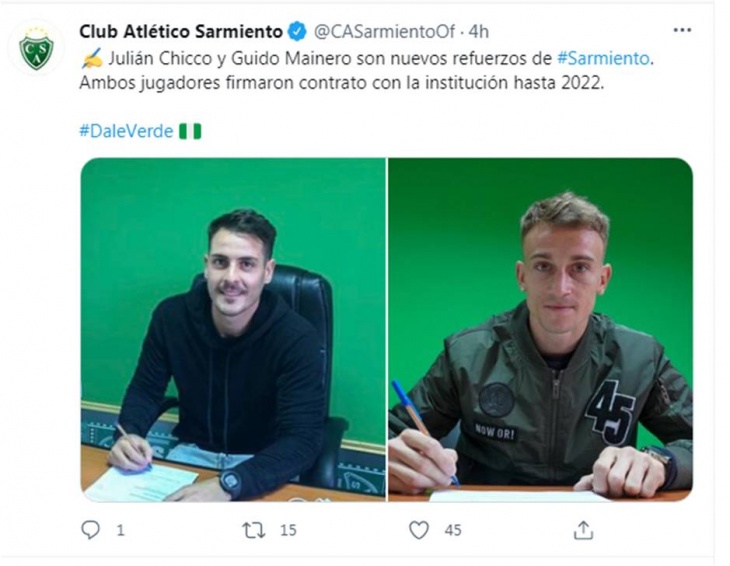Image resolution: width=730 pixels, height=566 pixels.
Task: Open left photo of player in black hoodie
Action: point(233,330)
